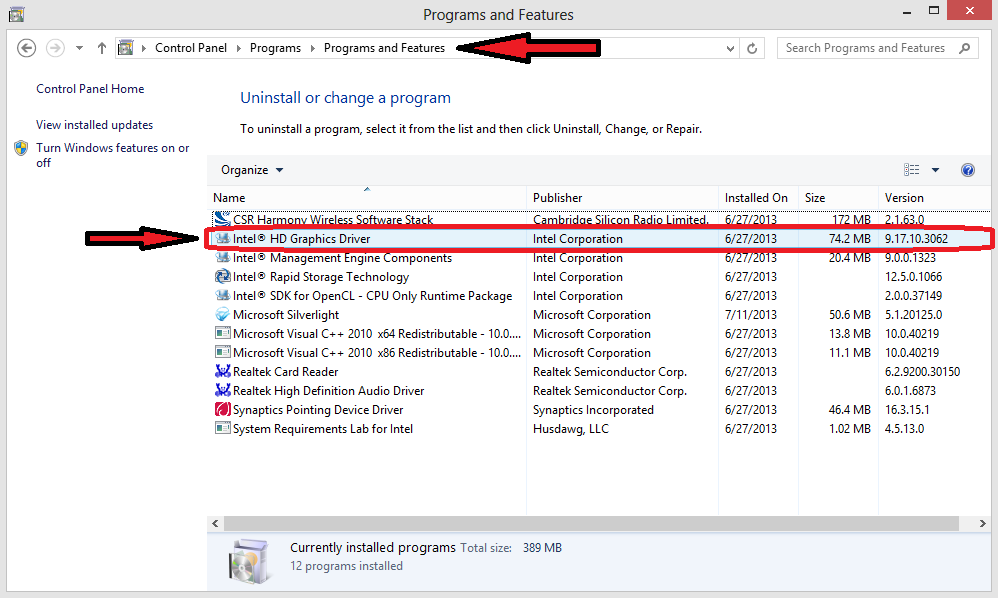Open Control Panel Home link
This screenshot has height=598, width=998.
90,89
